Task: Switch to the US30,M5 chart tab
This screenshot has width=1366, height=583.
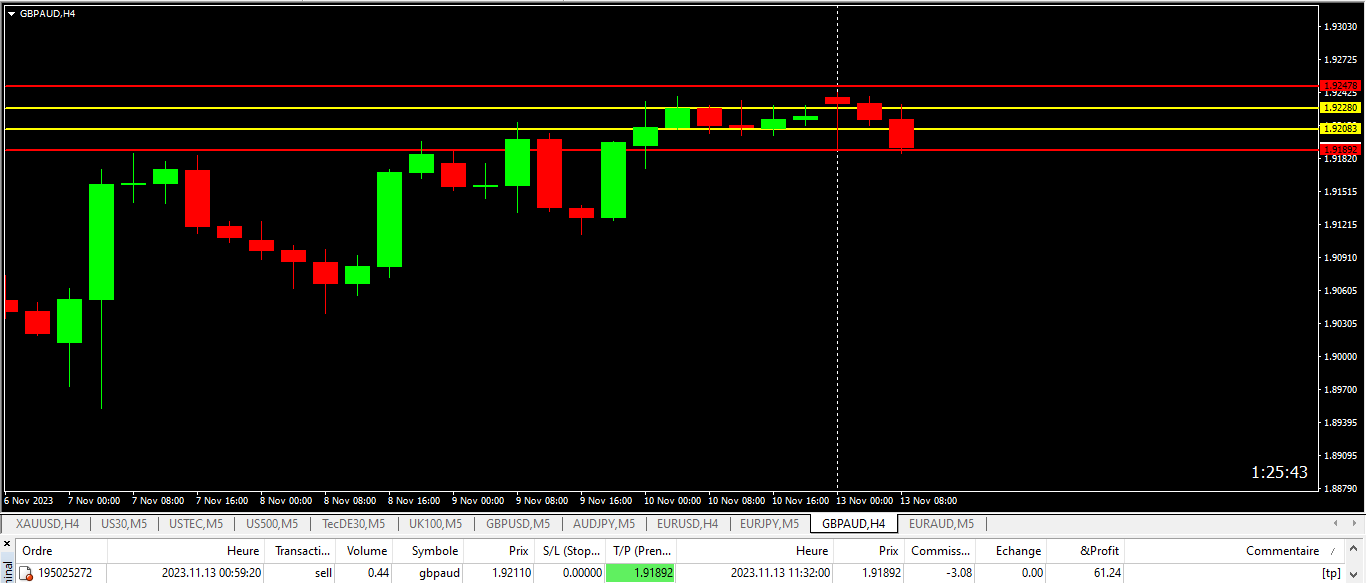Action: click(x=124, y=523)
